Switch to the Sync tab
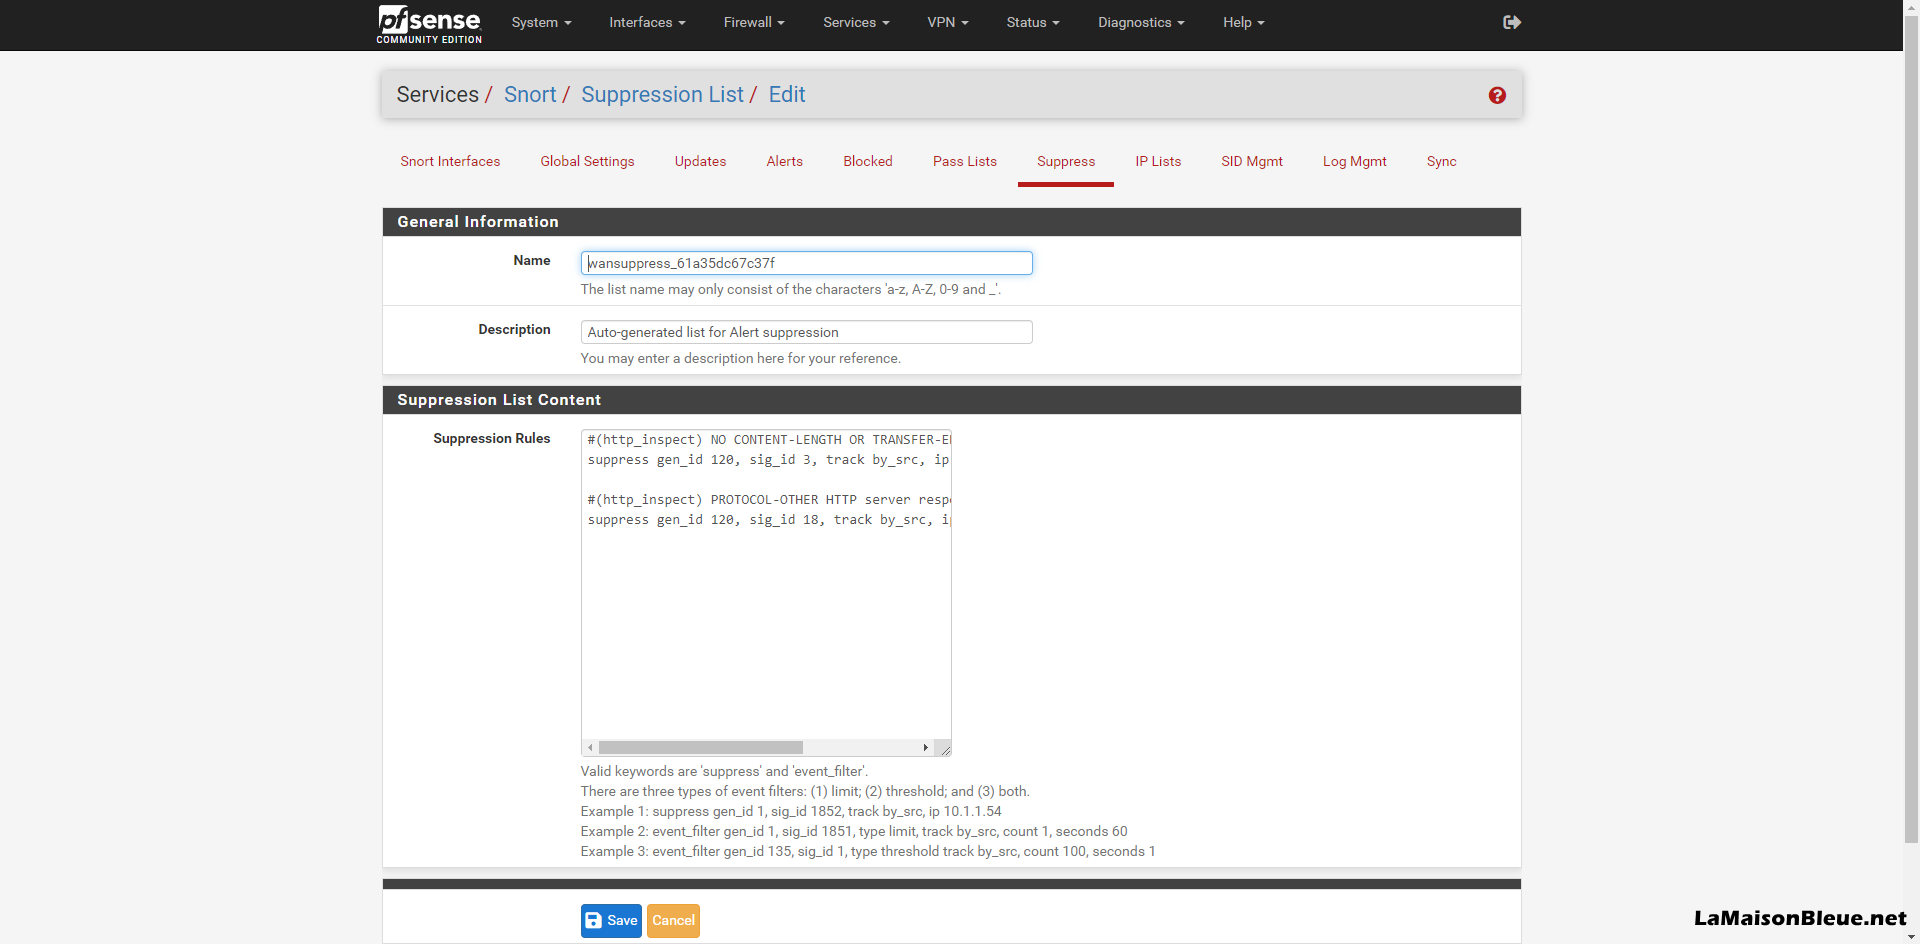 (1441, 161)
